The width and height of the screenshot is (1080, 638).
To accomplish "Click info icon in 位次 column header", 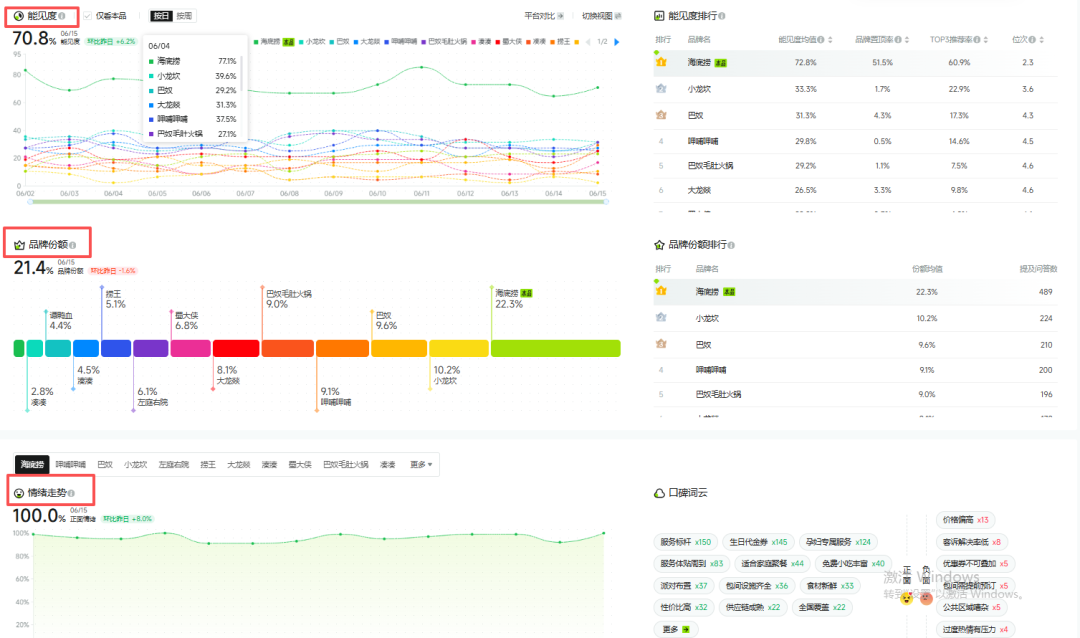I will 1032,40.
